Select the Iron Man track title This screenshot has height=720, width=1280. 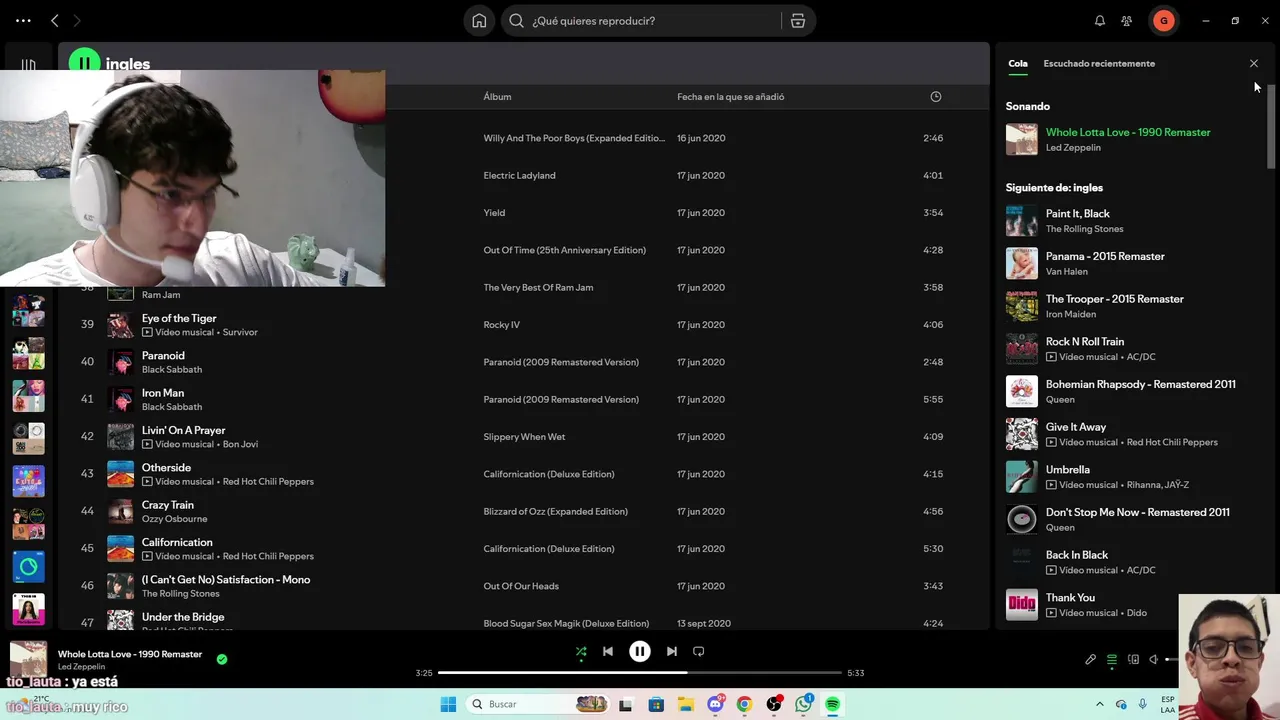click(162, 393)
